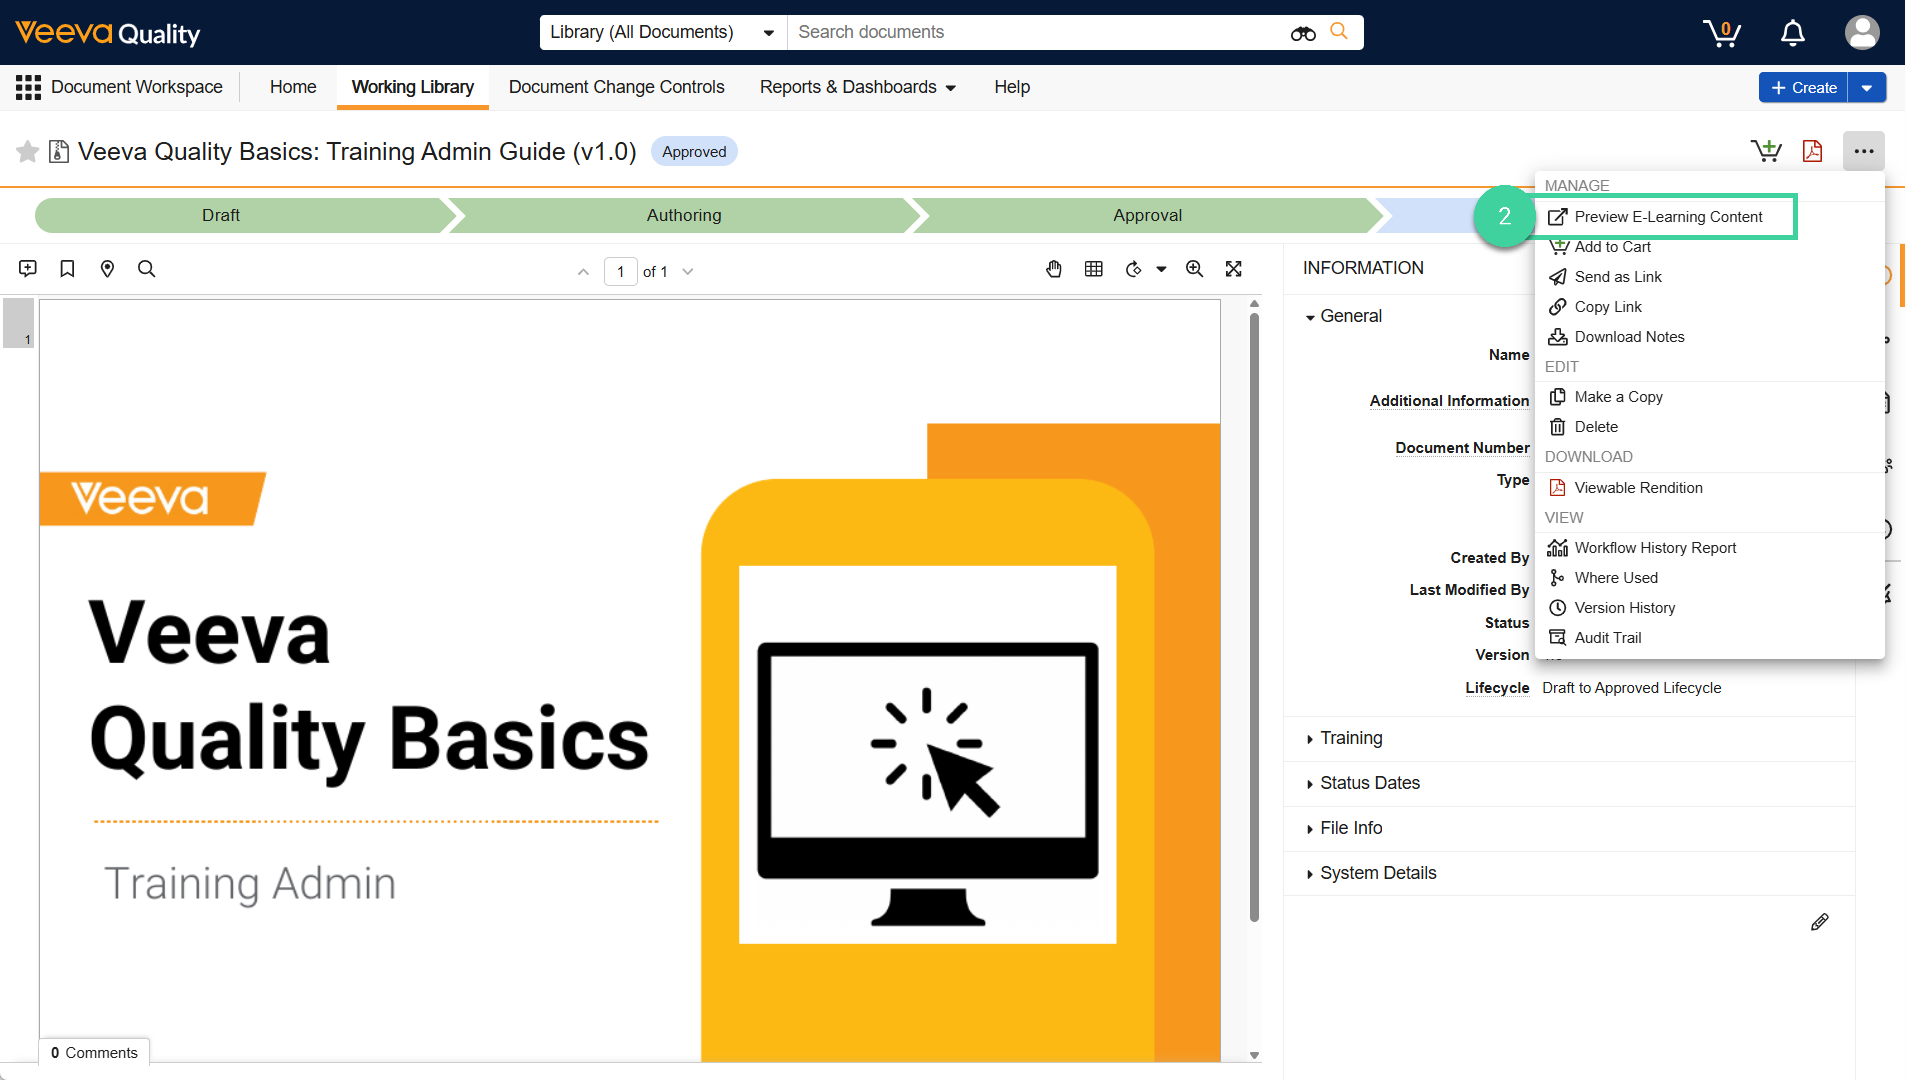Viewport: 1906px width, 1080px height.
Task: Click the find-in-document search icon
Action: [146, 269]
